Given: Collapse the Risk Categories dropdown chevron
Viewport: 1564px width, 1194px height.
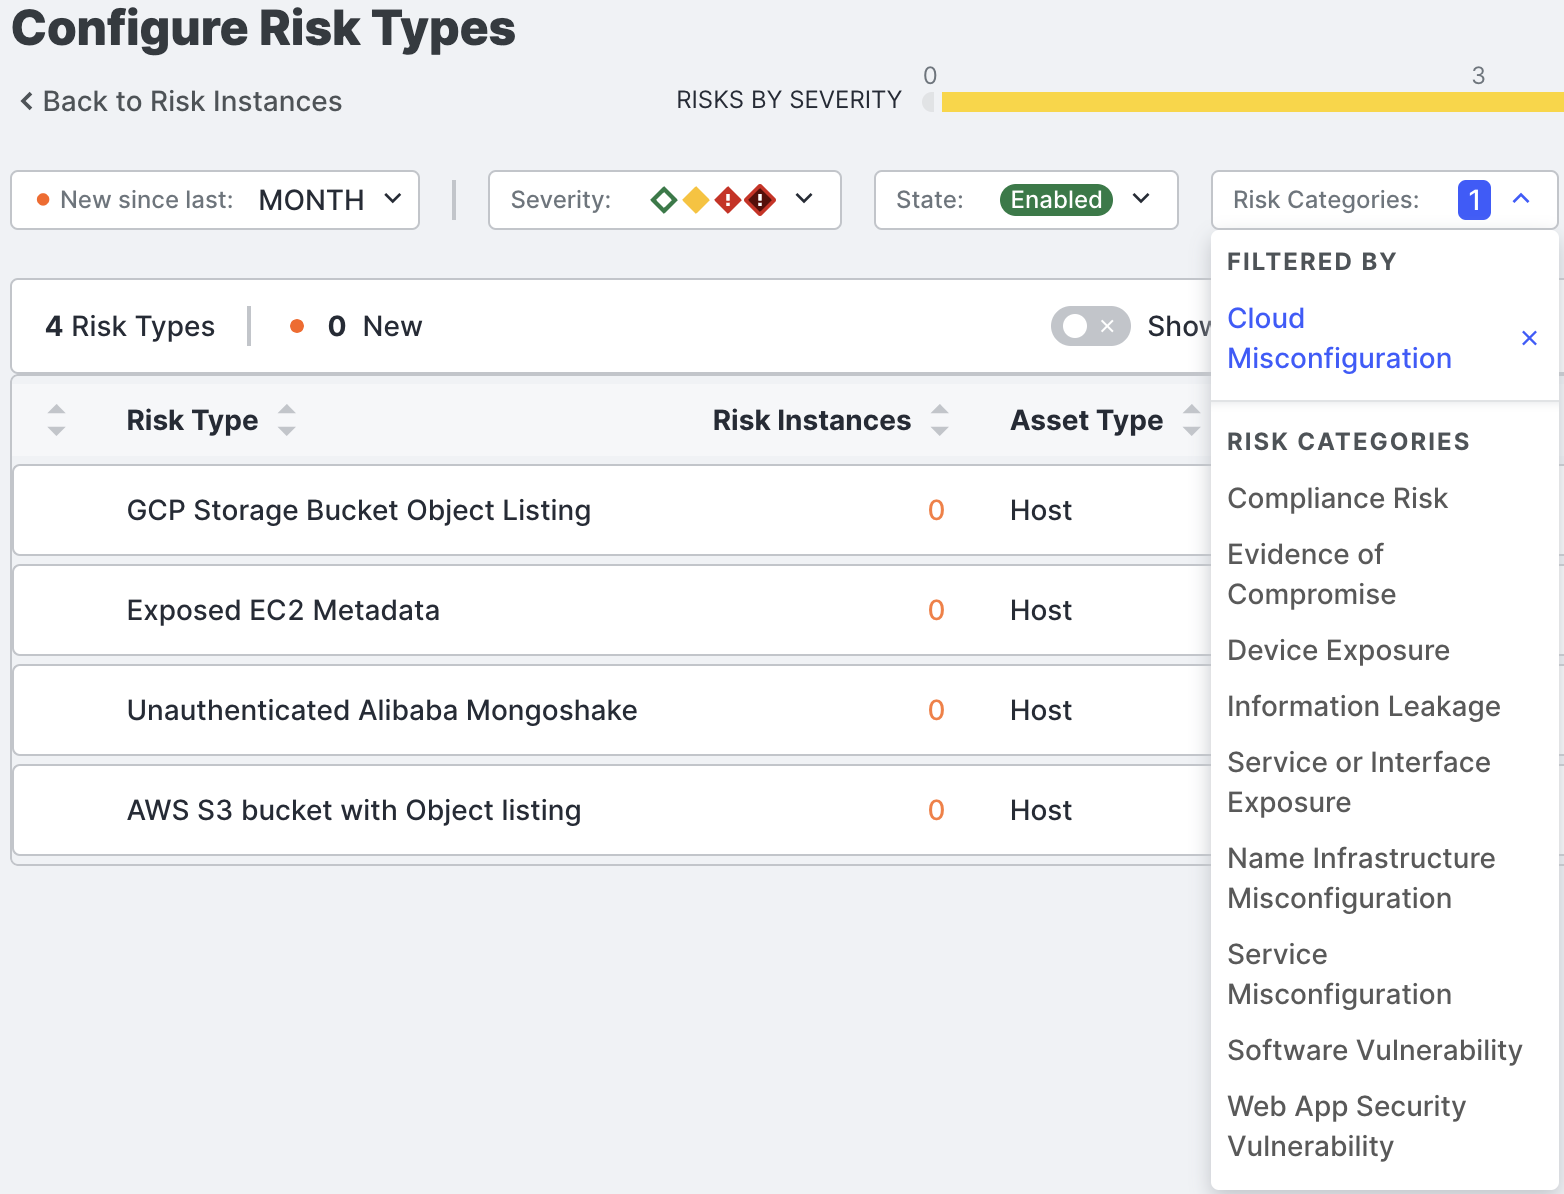Looking at the screenshot, I should tap(1521, 199).
